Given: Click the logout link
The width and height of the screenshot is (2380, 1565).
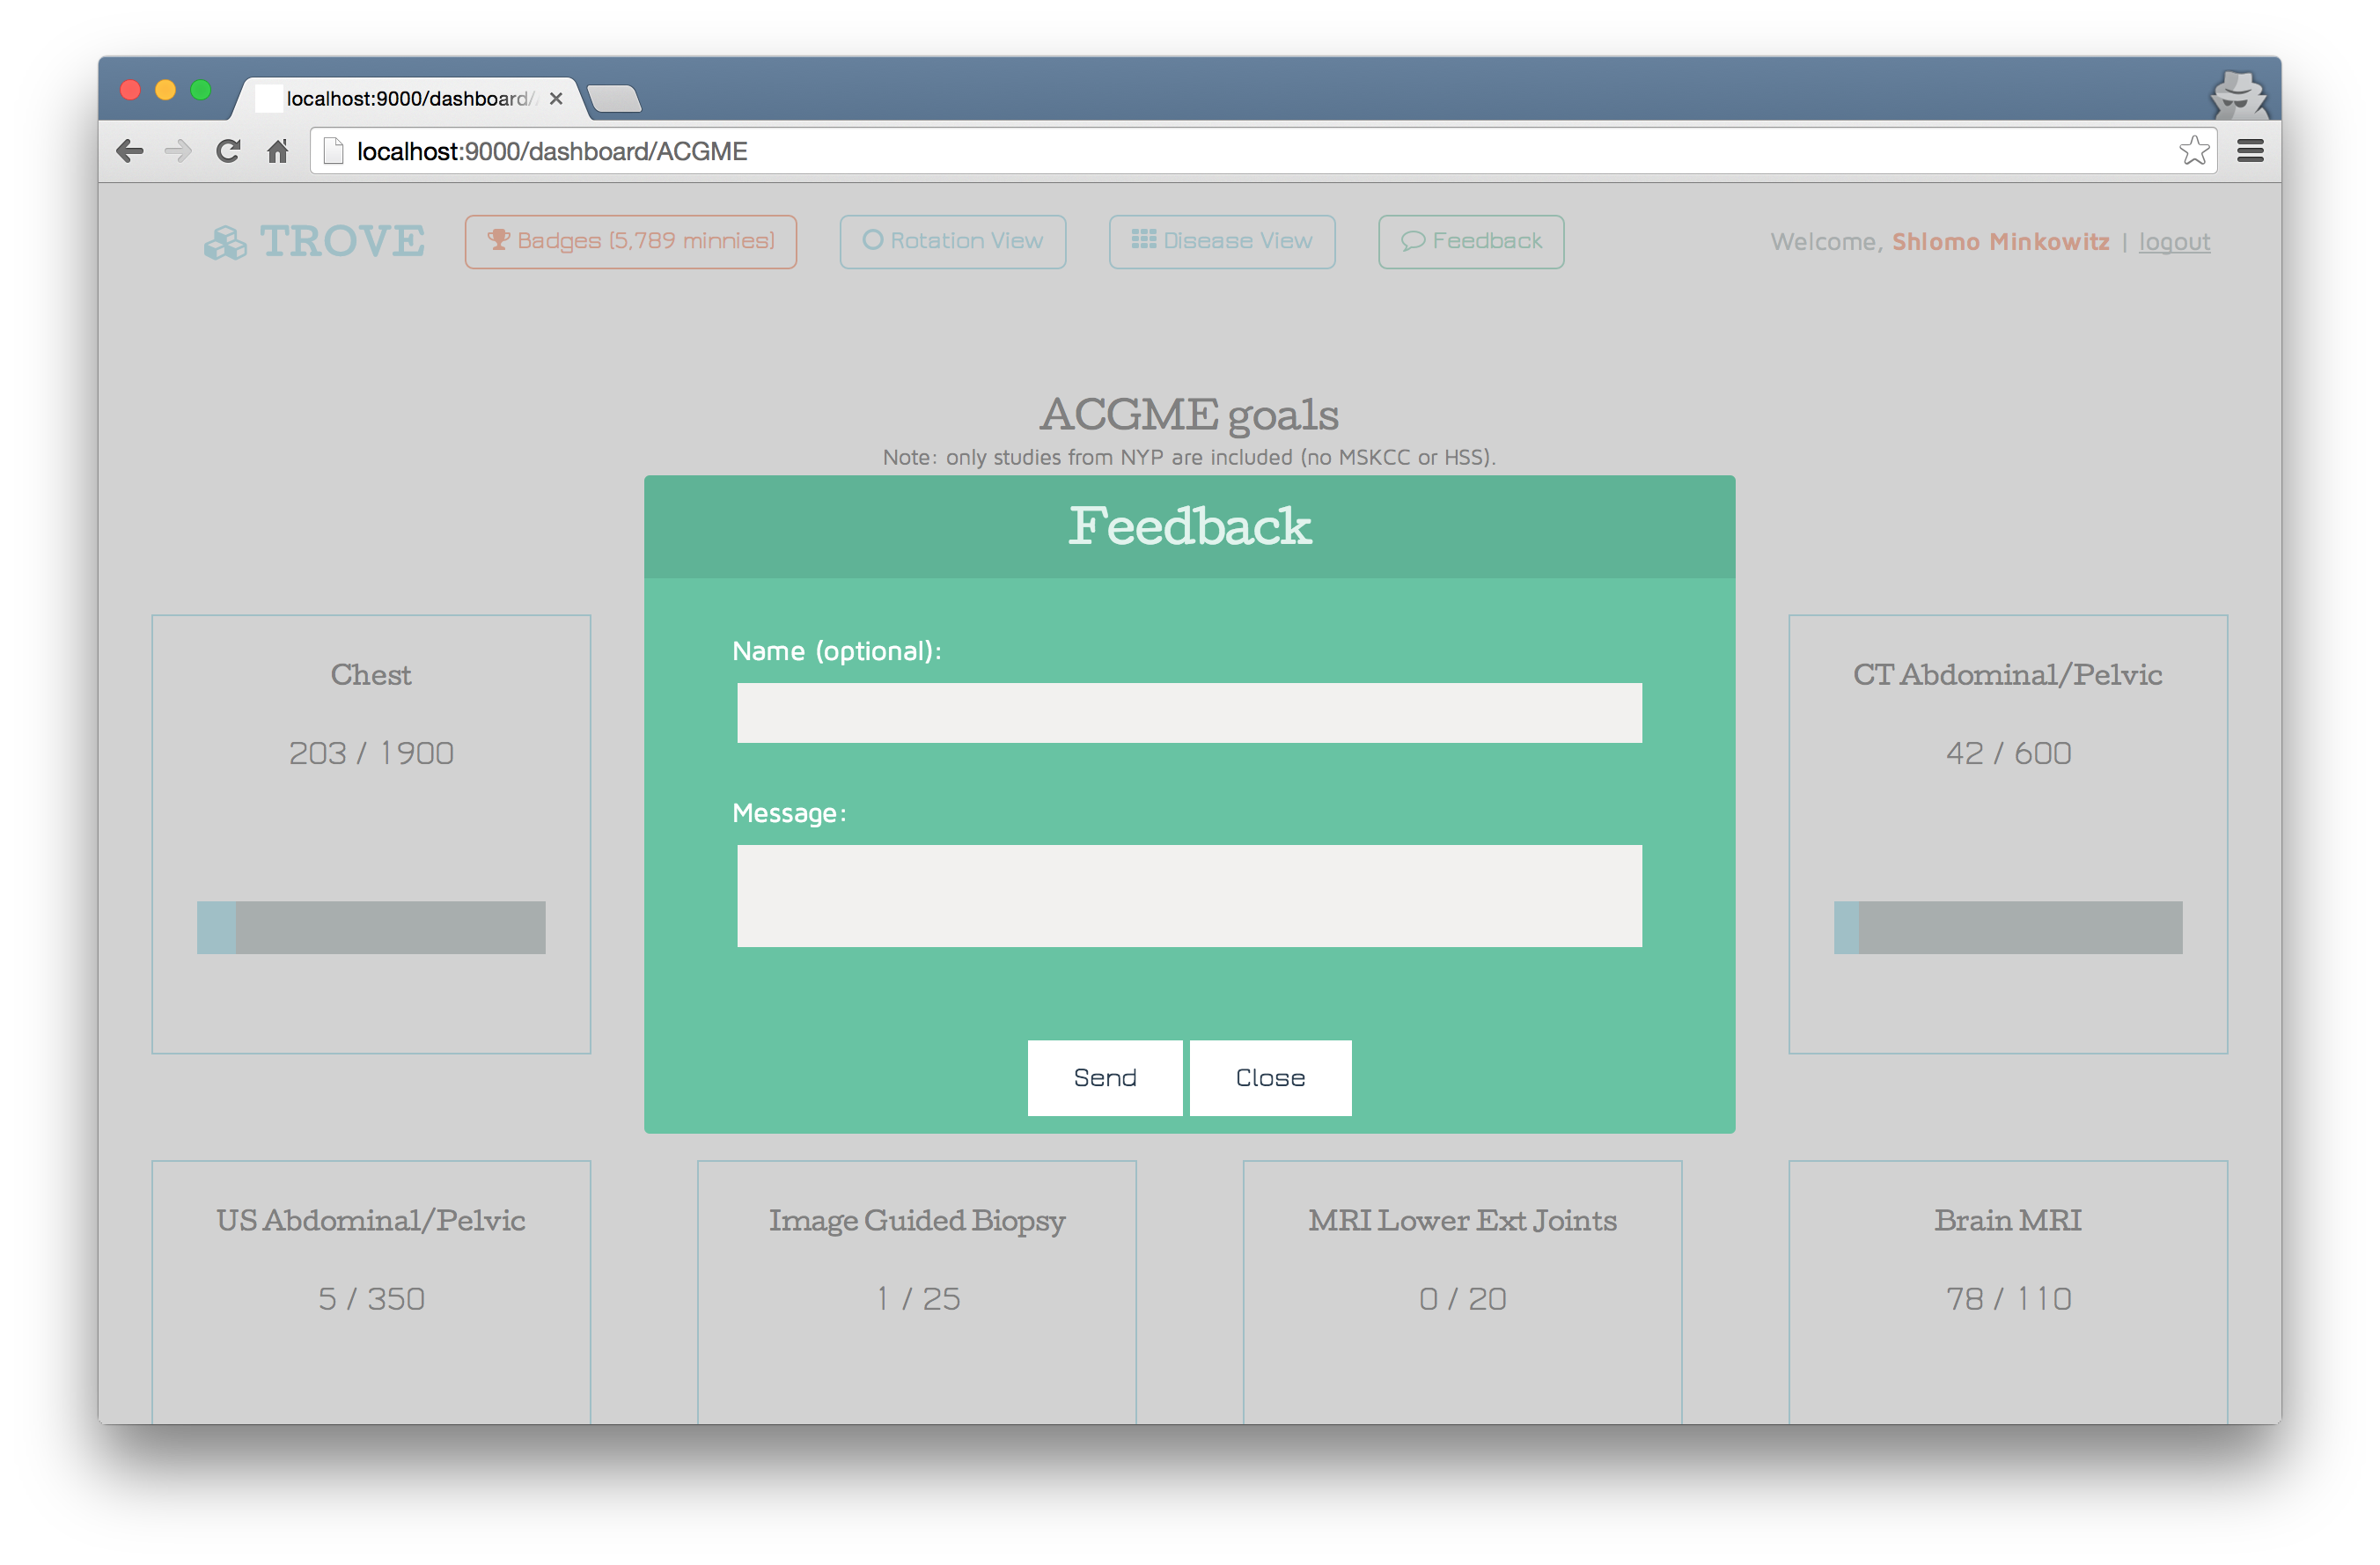Looking at the screenshot, I should (x=2174, y=242).
